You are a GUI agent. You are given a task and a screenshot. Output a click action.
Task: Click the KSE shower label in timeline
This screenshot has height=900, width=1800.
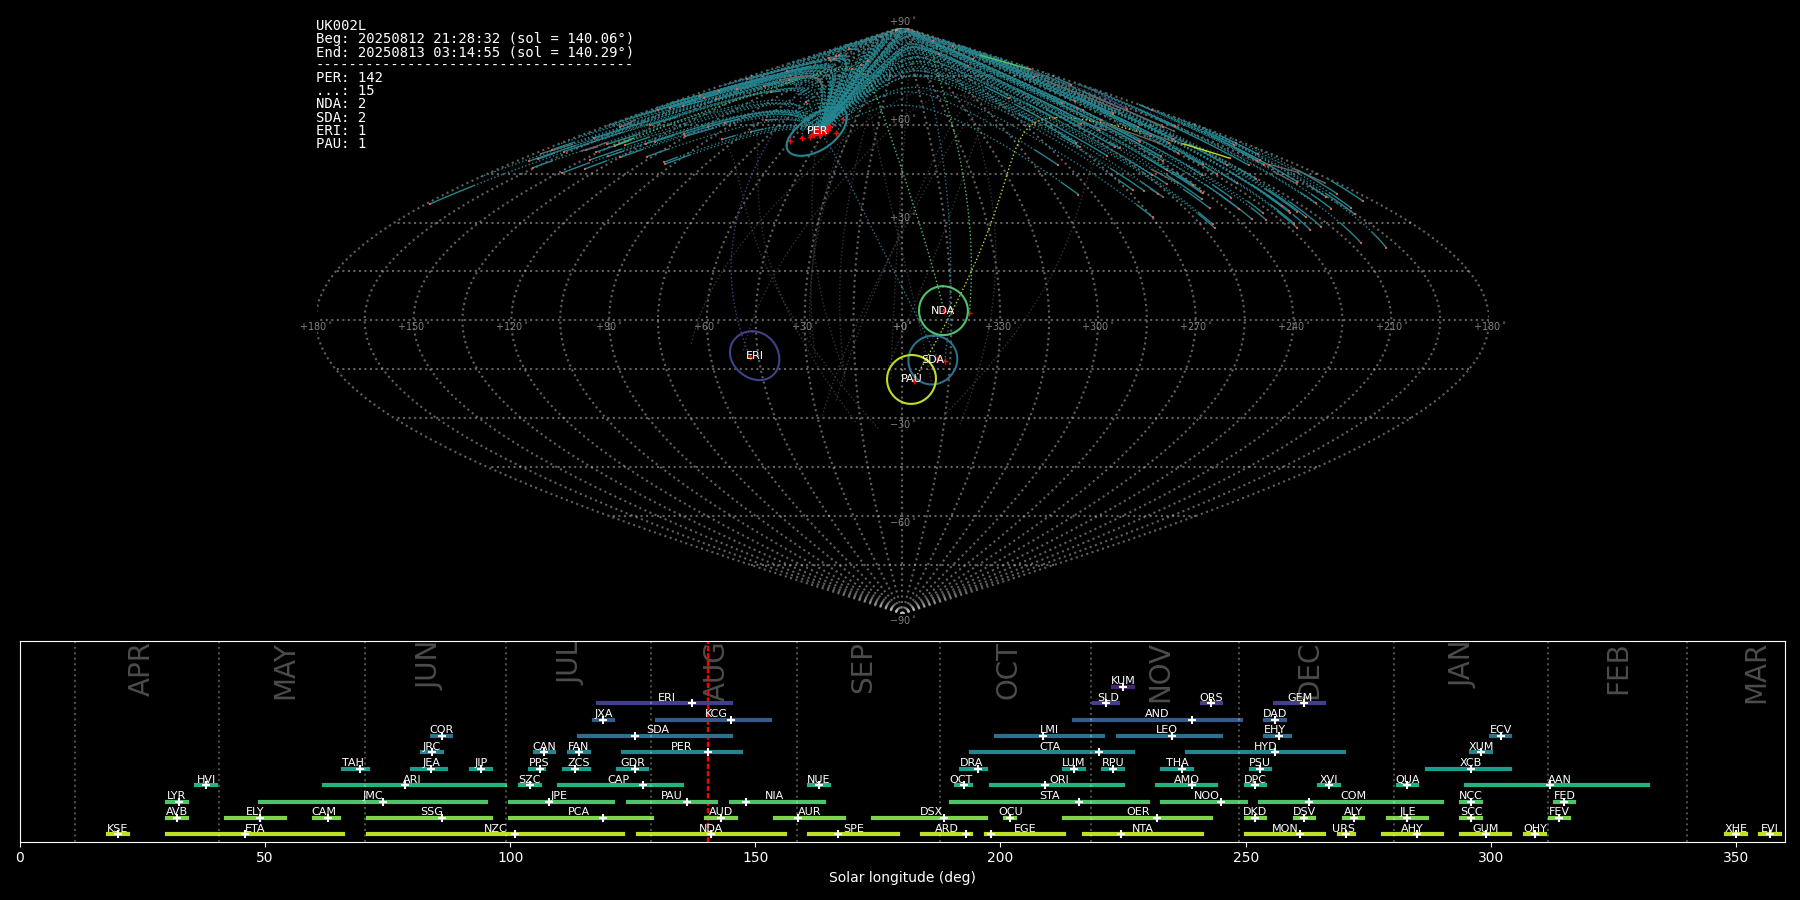[117, 829]
